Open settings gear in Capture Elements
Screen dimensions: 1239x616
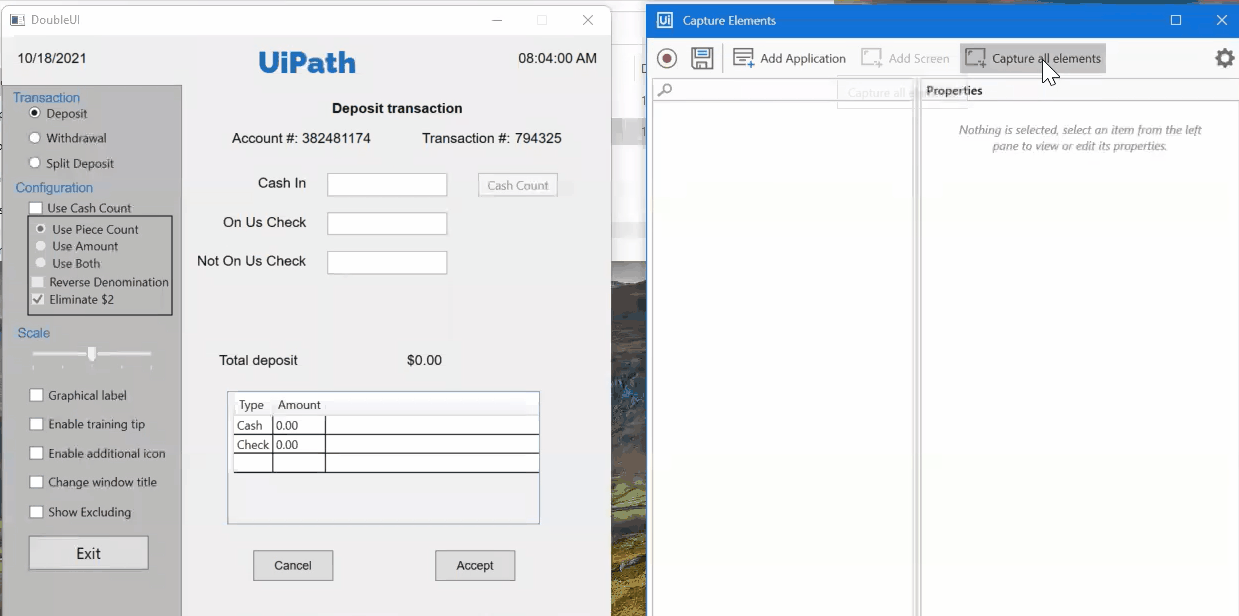pyautogui.click(x=1224, y=58)
